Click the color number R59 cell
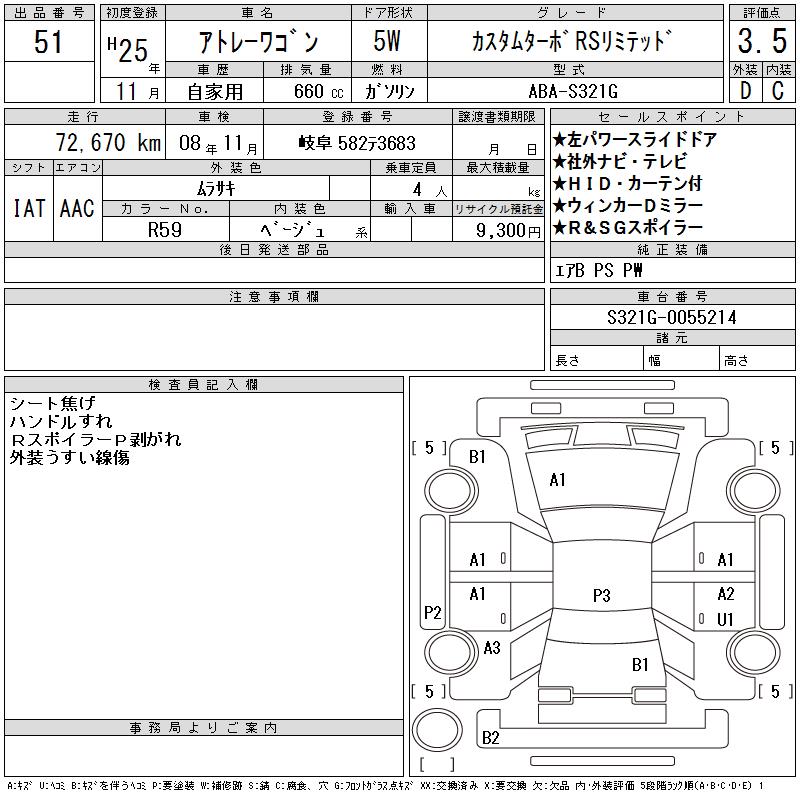 coord(166,229)
